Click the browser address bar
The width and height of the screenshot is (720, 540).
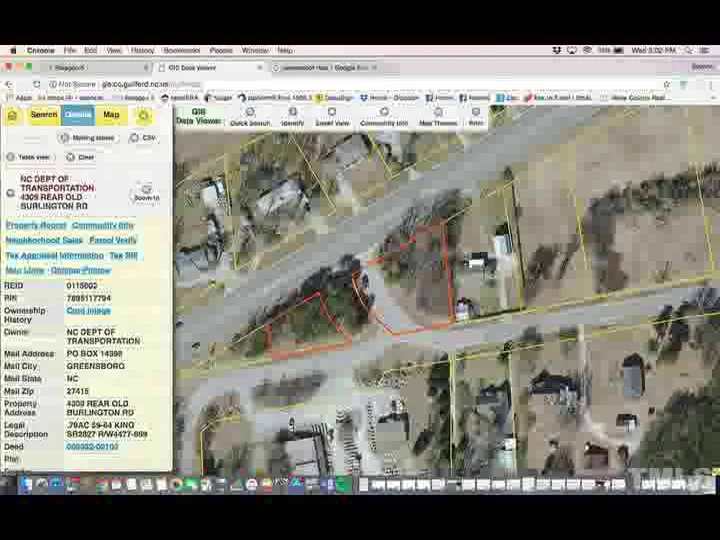click(358, 84)
